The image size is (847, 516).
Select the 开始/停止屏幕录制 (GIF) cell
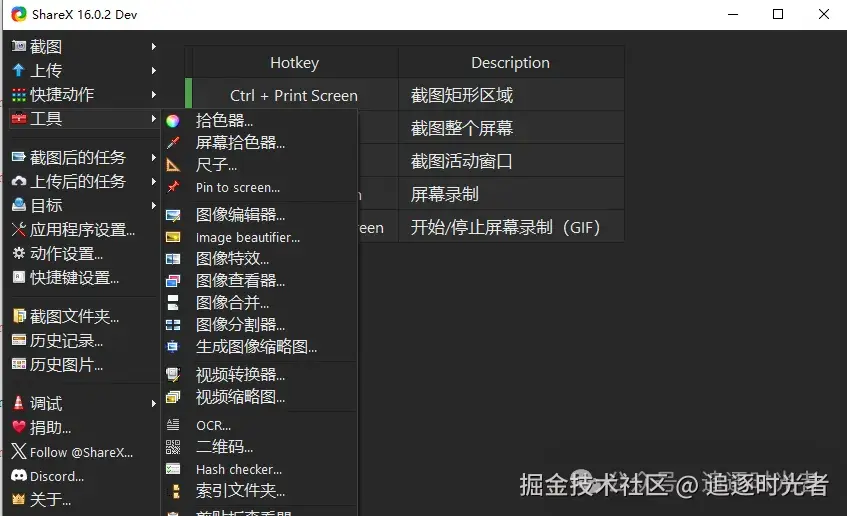pos(511,227)
